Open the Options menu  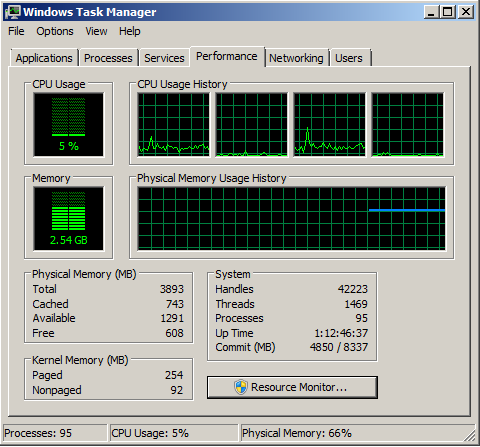pos(55,31)
